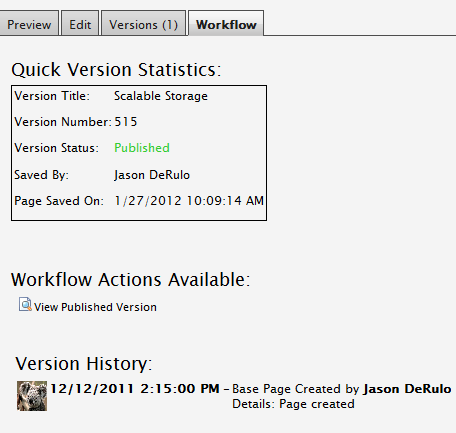456x433 pixels.
Task: Switch to the Preview tab
Action: coord(29,25)
